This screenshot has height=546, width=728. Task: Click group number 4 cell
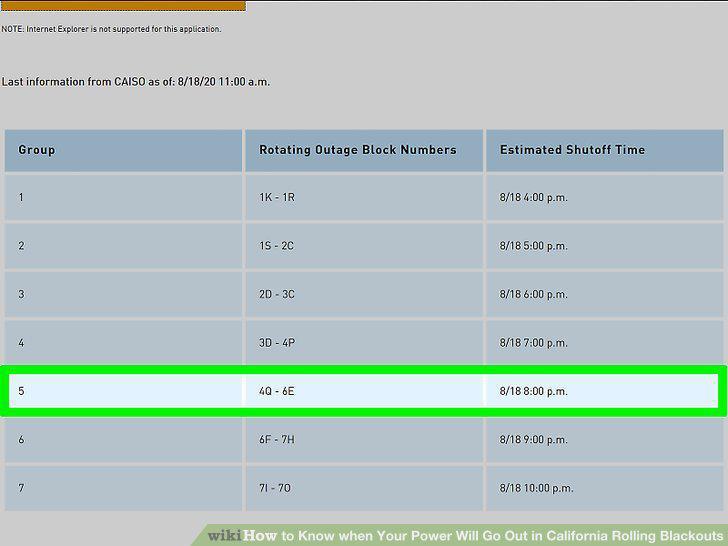click(x=123, y=343)
